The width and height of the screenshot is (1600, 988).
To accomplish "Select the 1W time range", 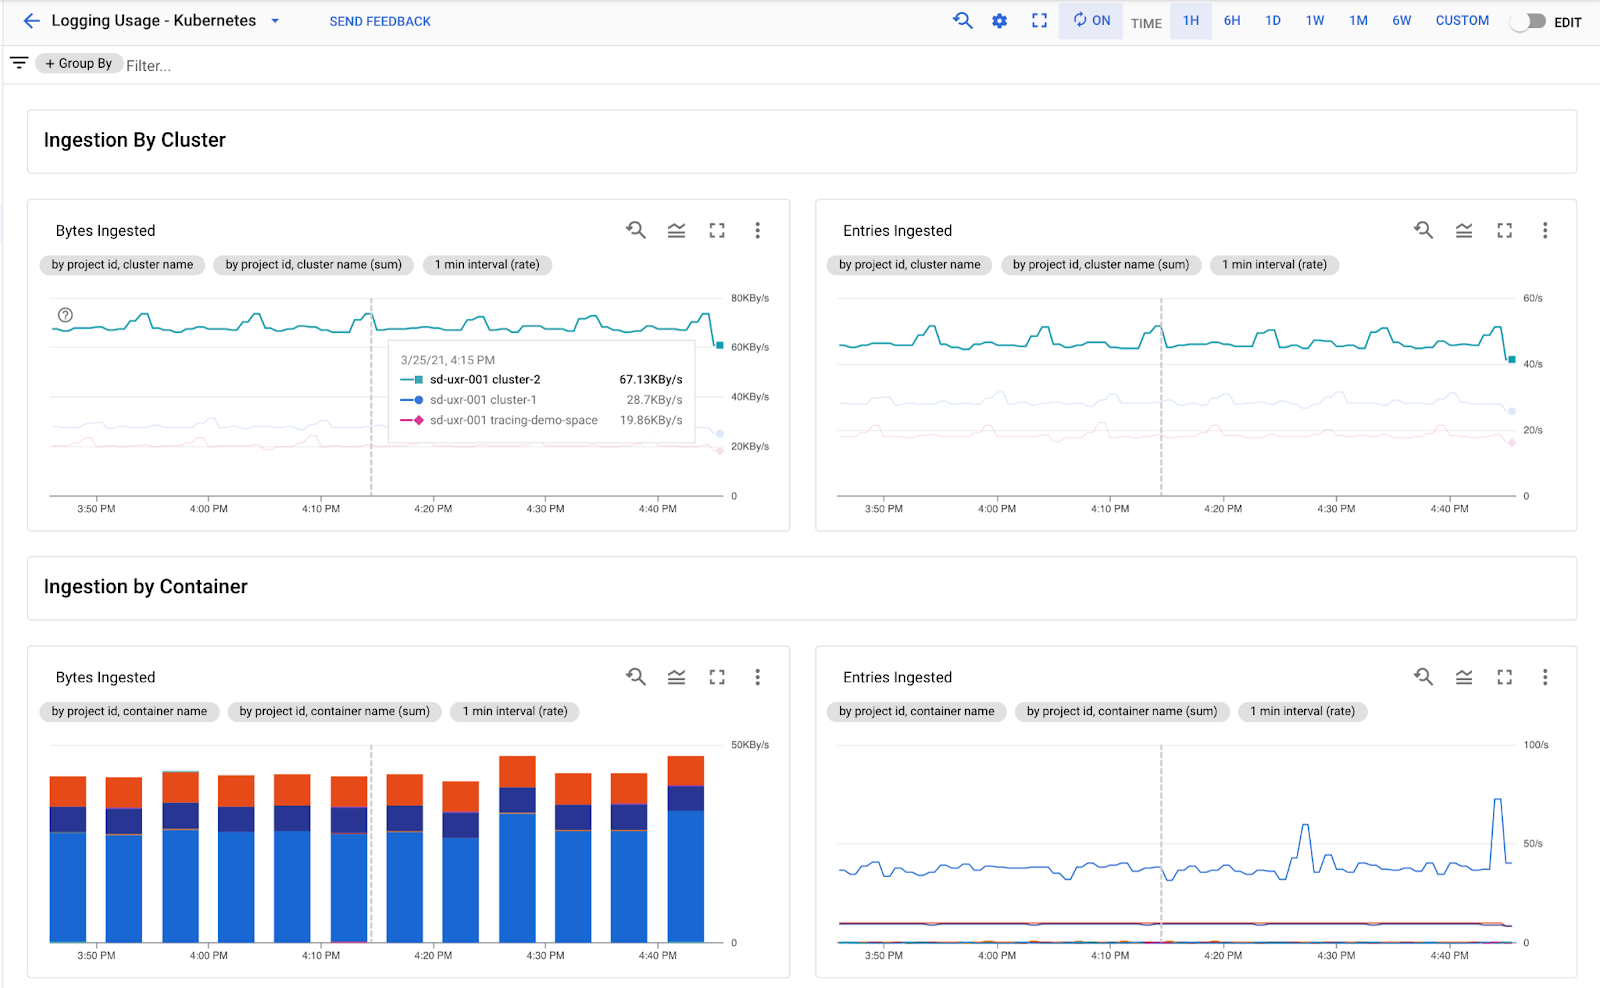I will pos(1315,20).
